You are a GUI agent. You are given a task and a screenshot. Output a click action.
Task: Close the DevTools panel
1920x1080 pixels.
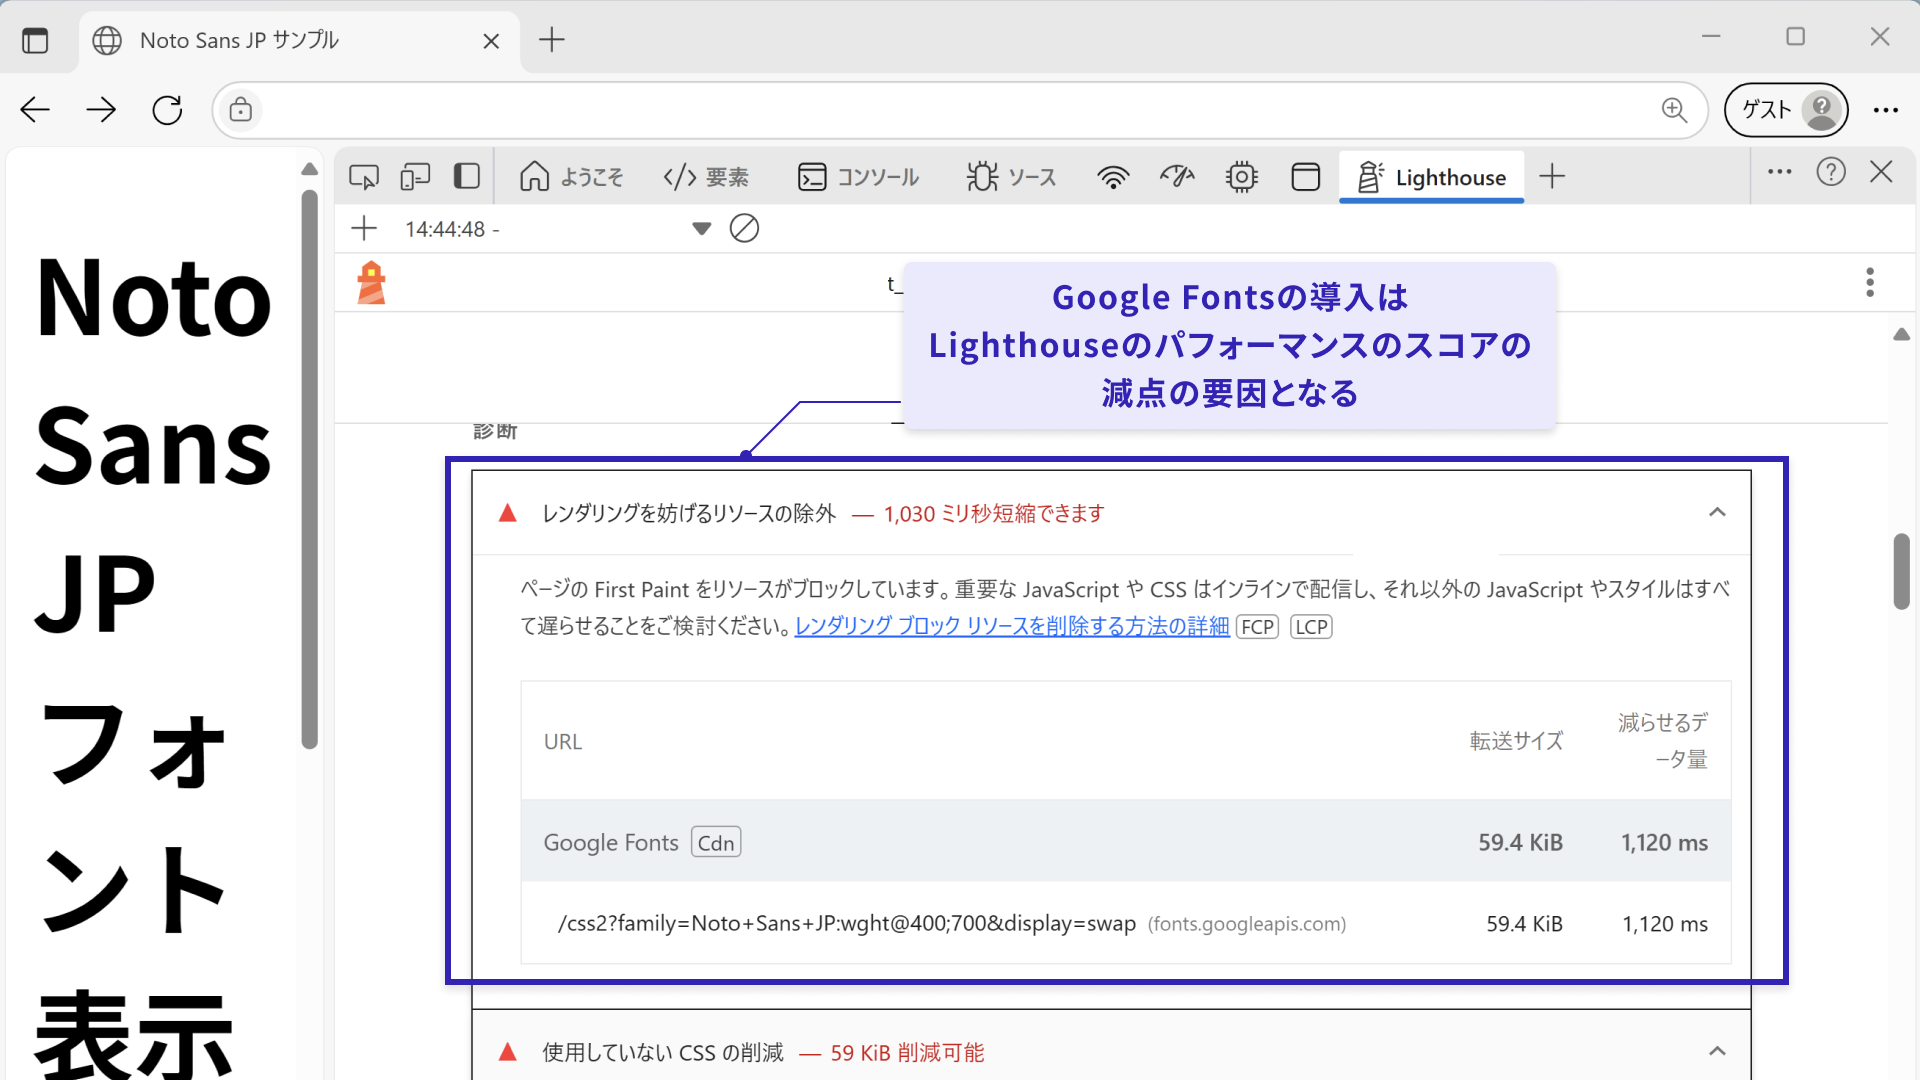pos(1882,172)
